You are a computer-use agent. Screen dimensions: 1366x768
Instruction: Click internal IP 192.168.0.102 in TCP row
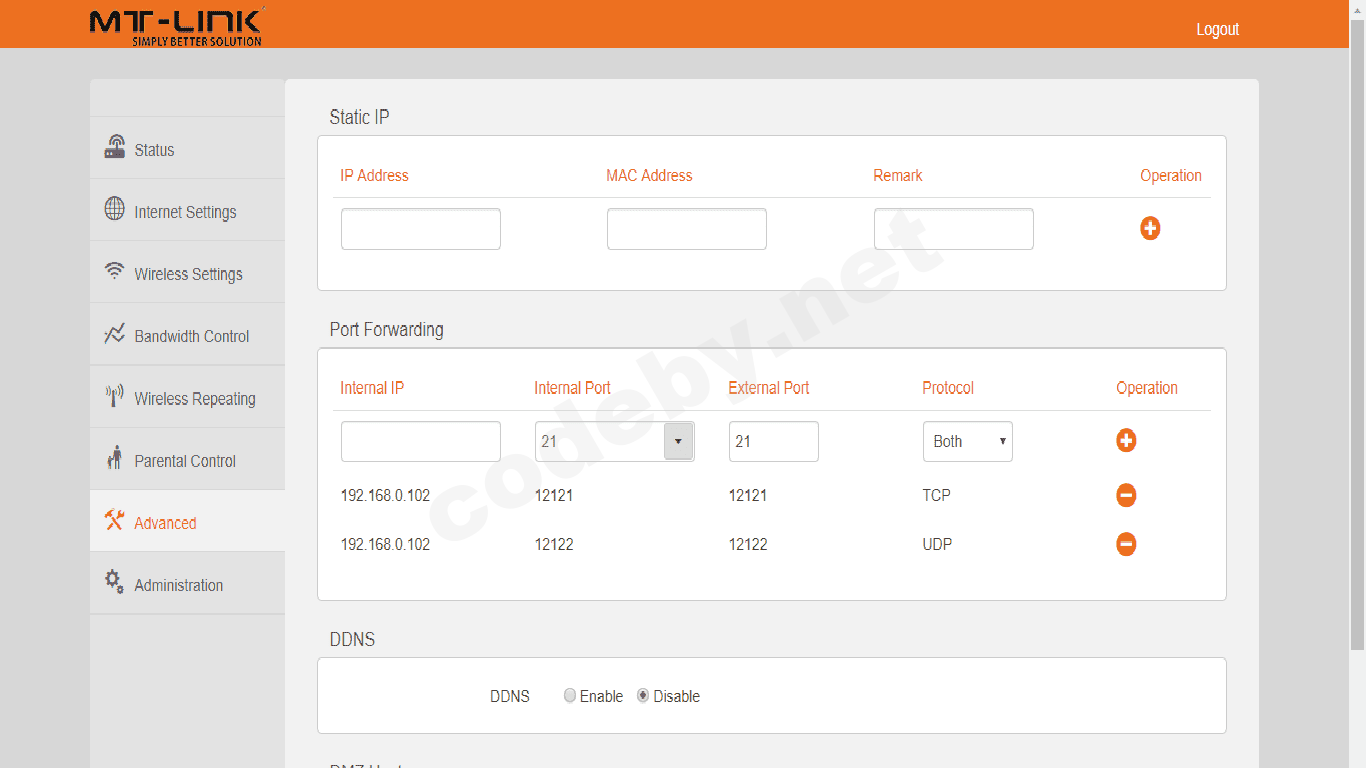385,495
